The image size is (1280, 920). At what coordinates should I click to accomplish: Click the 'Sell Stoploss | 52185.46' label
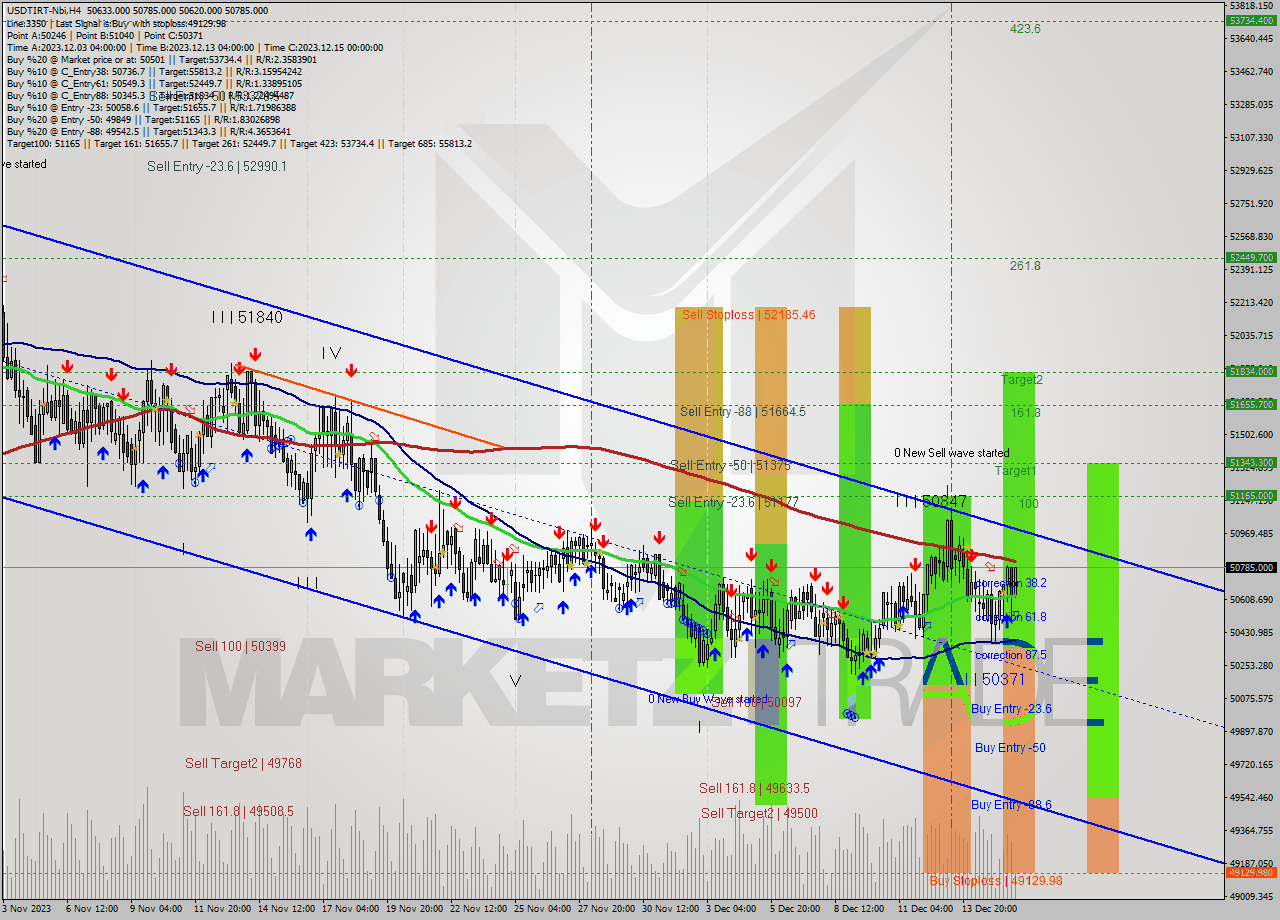(748, 314)
